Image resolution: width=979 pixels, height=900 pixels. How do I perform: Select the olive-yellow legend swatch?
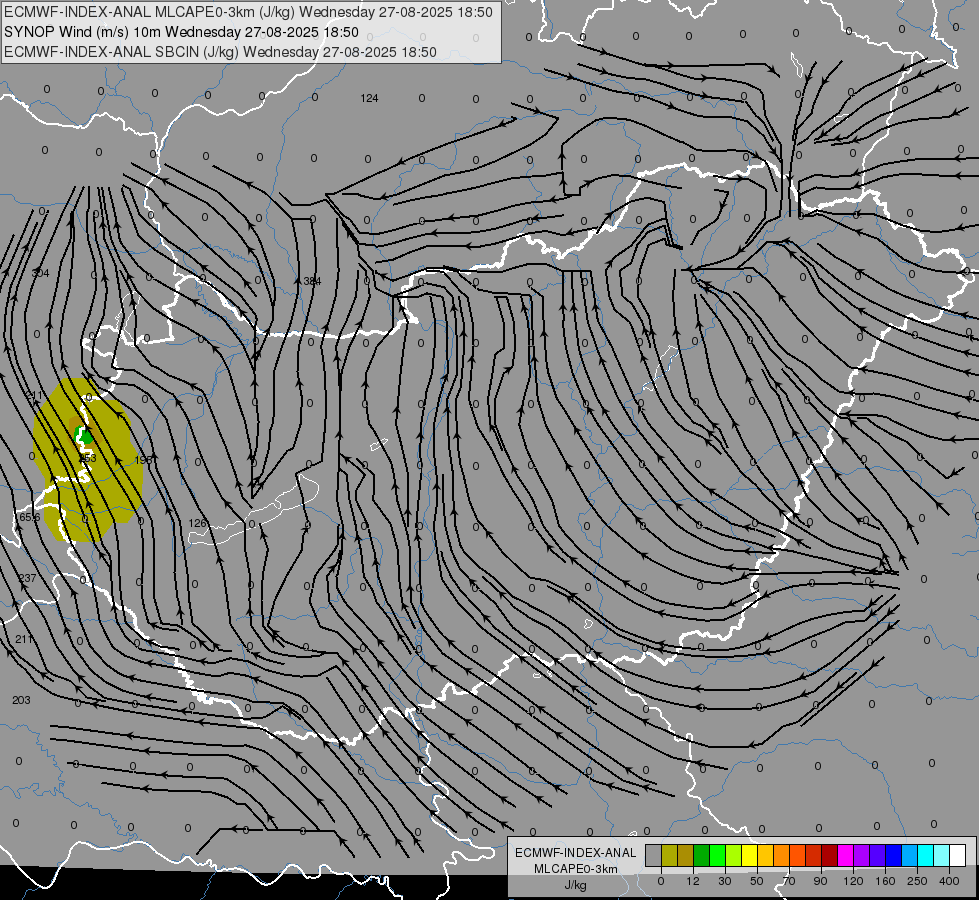point(669,855)
